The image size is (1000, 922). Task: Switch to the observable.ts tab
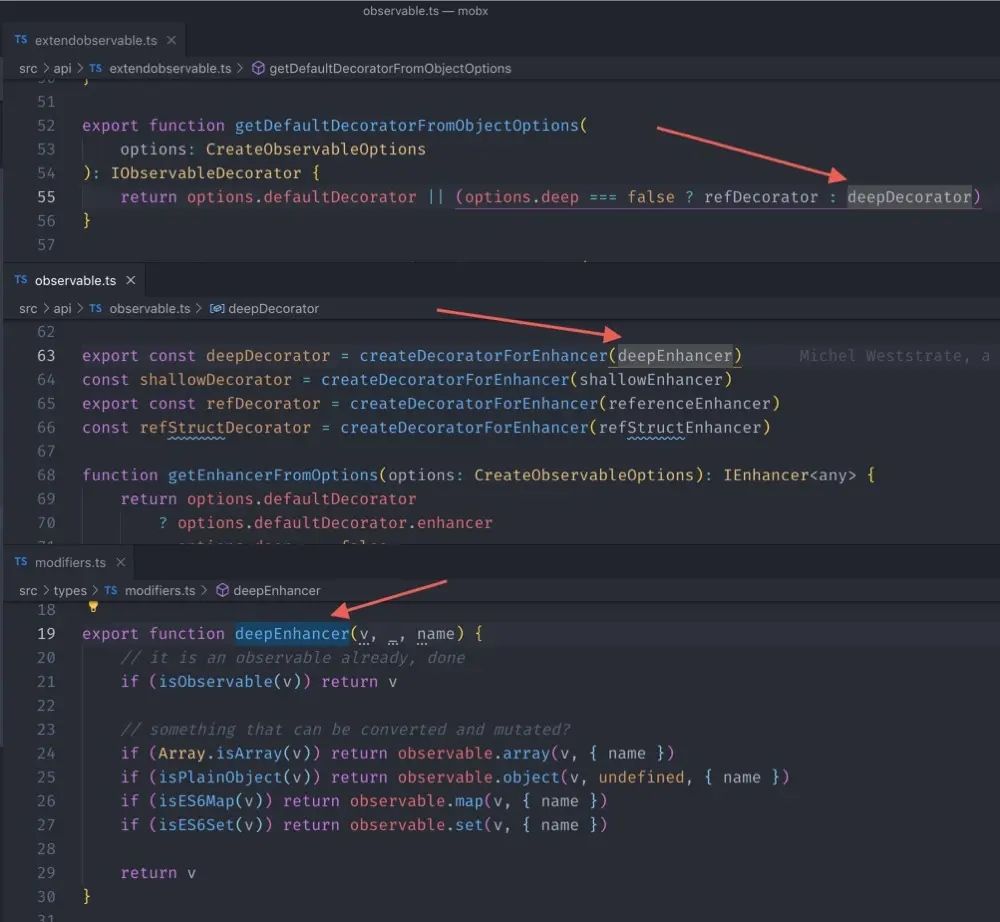coord(78,280)
